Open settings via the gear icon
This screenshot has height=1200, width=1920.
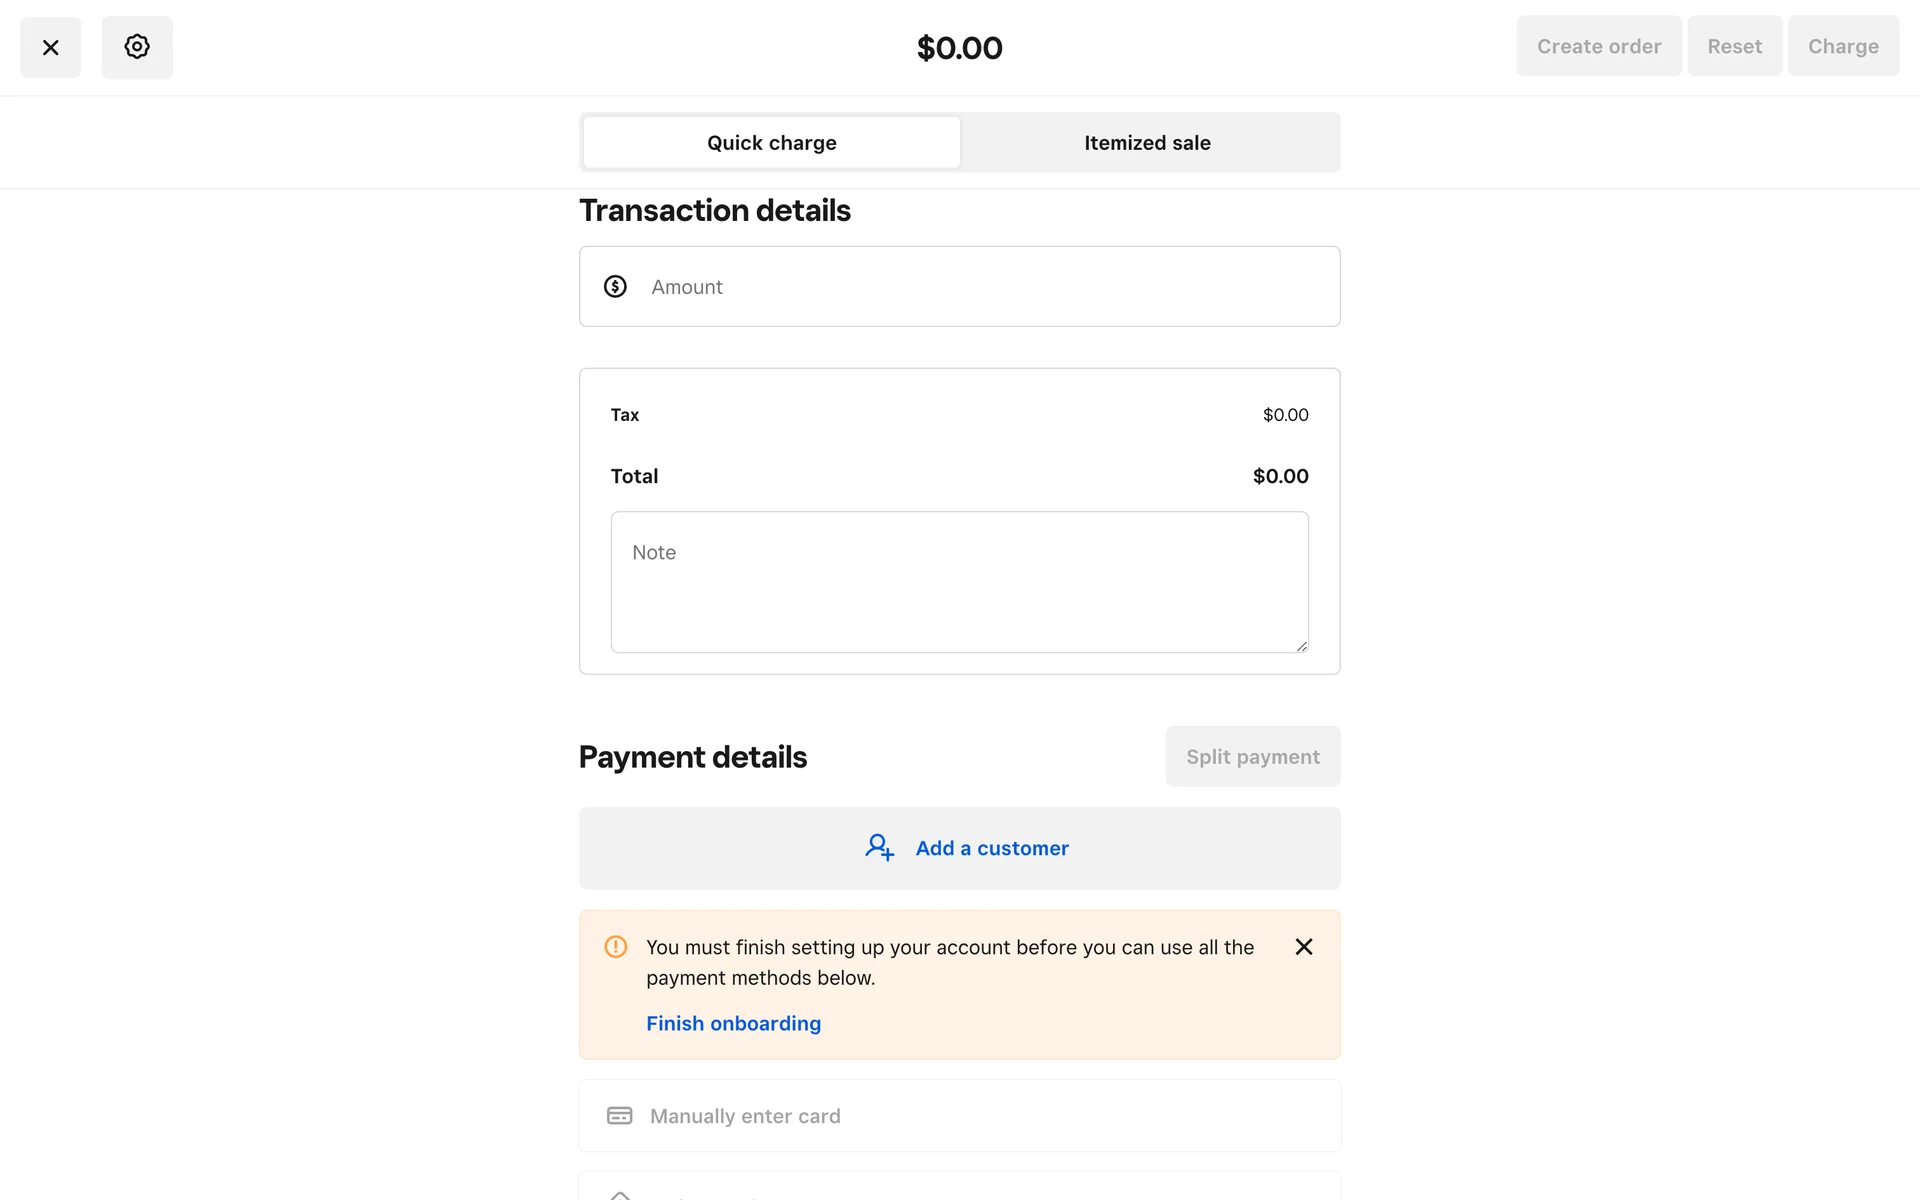[x=137, y=47]
